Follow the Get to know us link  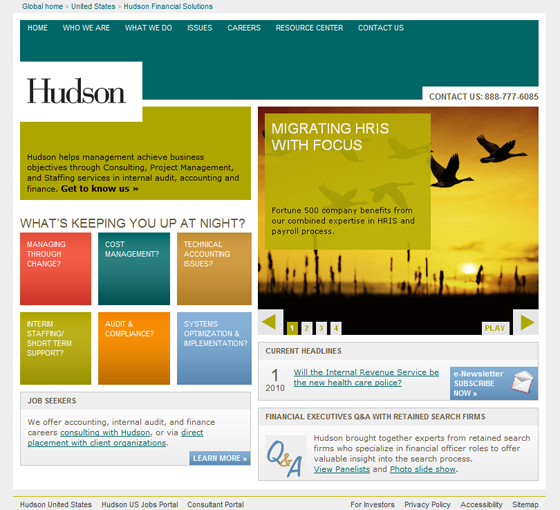click(100, 189)
